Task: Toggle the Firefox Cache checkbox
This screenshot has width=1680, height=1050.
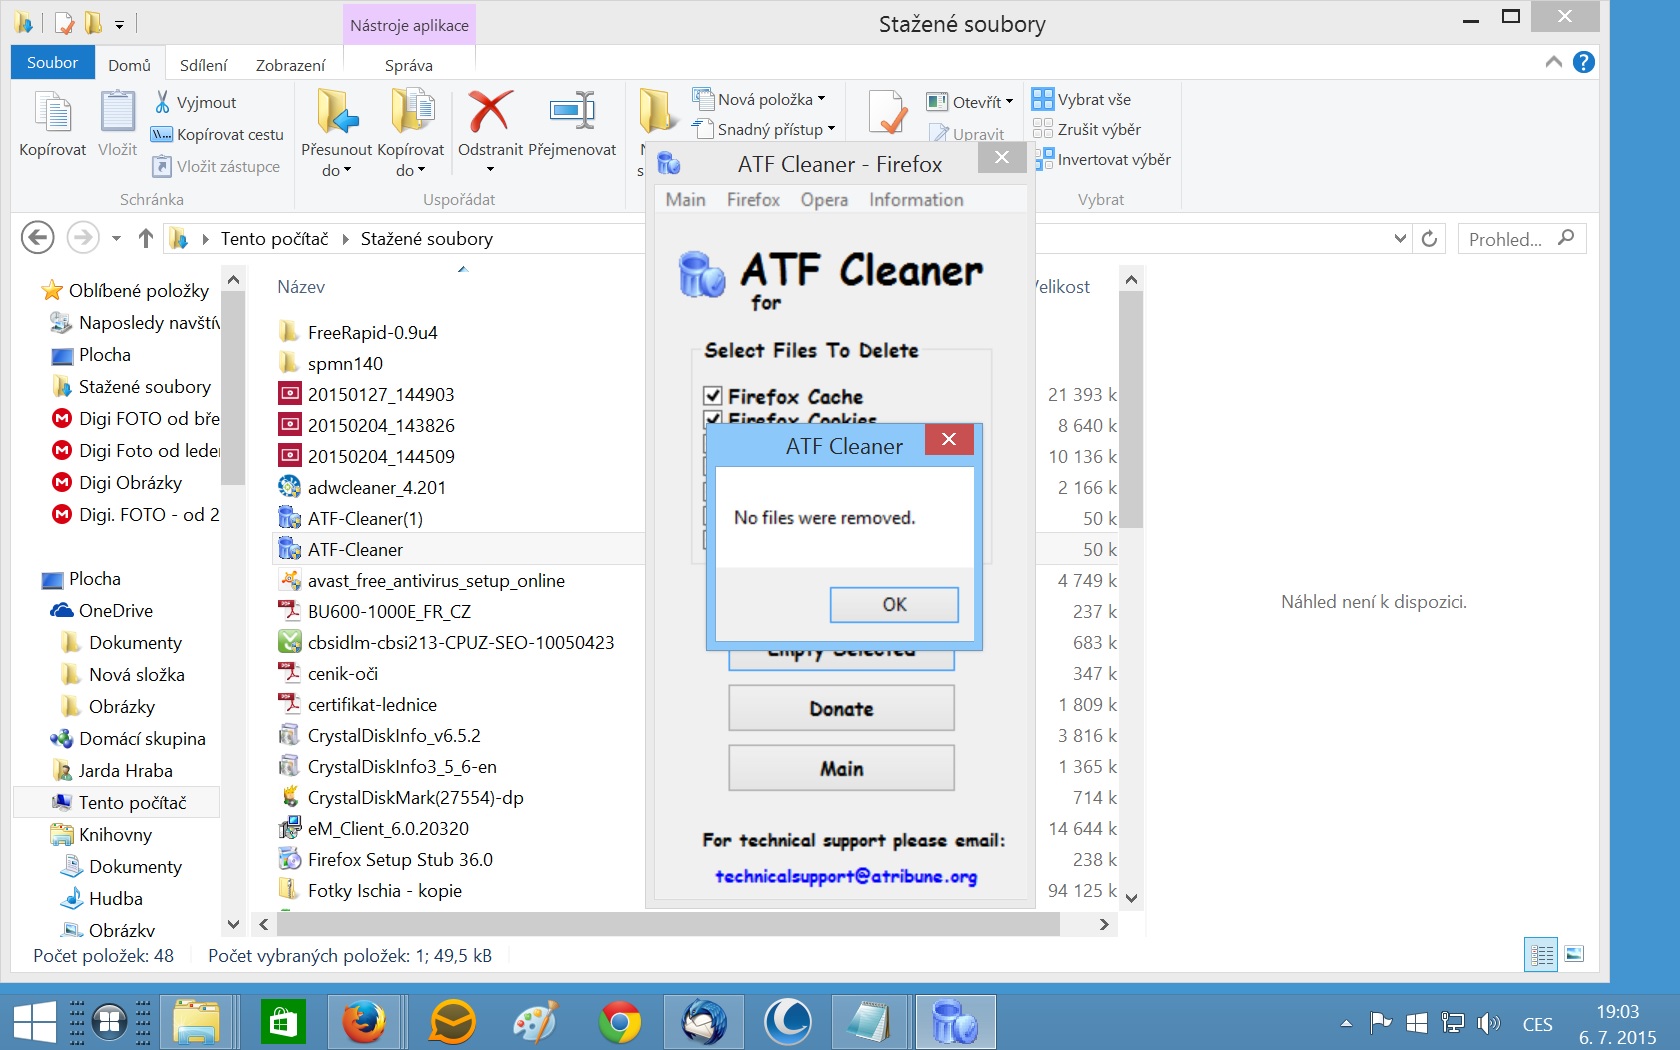Action: click(713, 396)
